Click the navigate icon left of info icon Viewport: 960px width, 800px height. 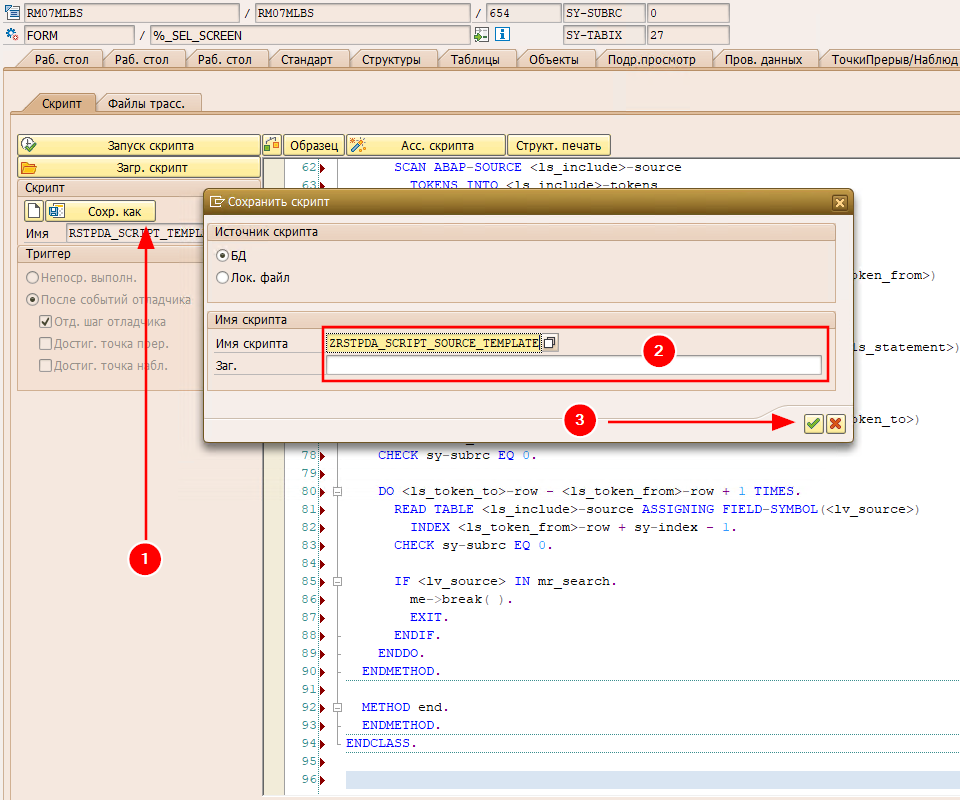[x=482, y=35]
